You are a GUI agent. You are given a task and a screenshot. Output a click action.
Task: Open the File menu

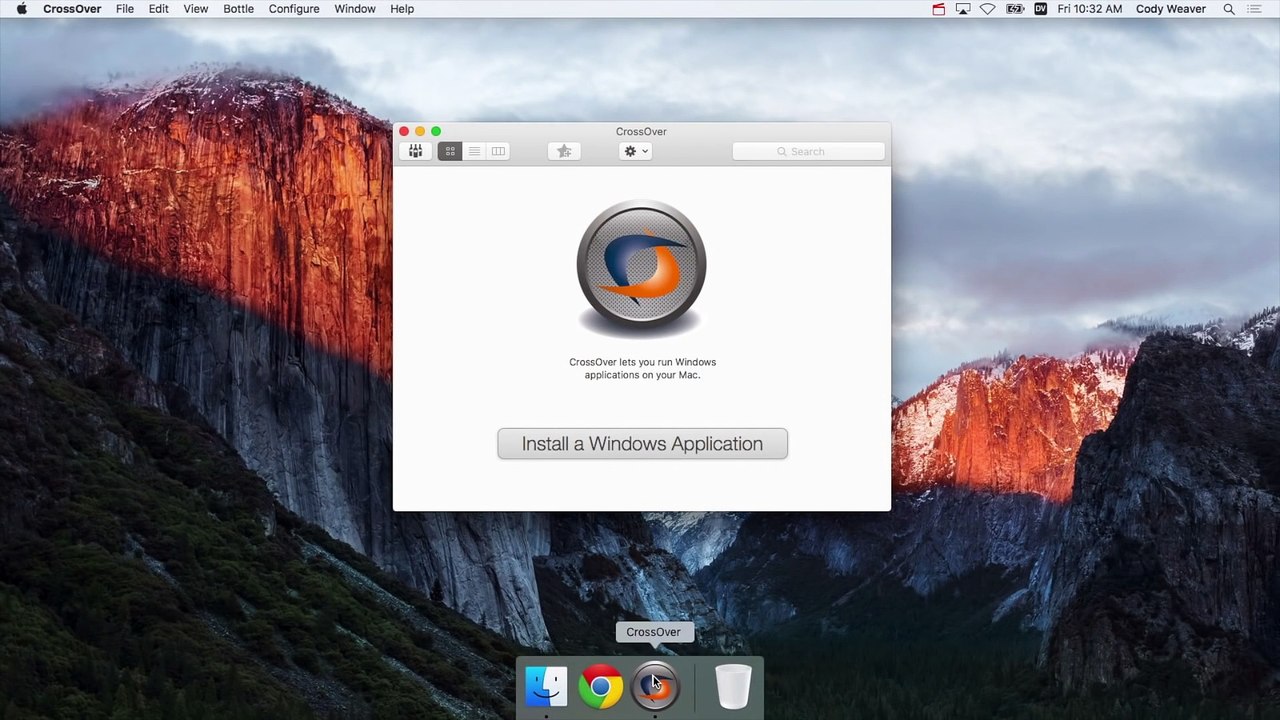125,9
